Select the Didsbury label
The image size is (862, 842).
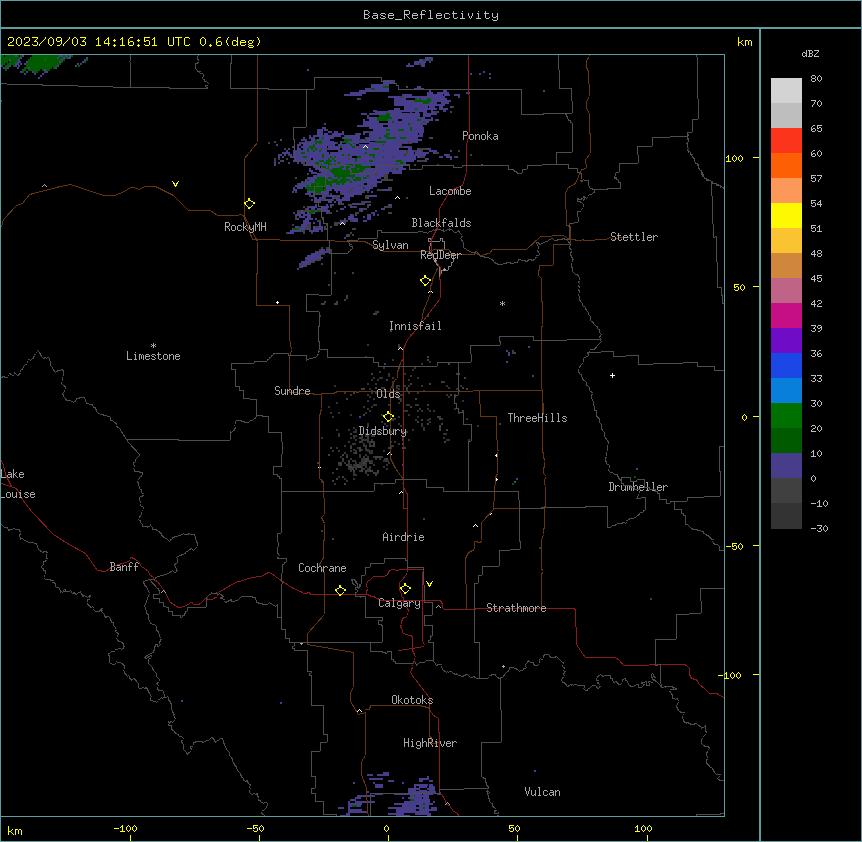pyautogui.click(x=383, y=431)
